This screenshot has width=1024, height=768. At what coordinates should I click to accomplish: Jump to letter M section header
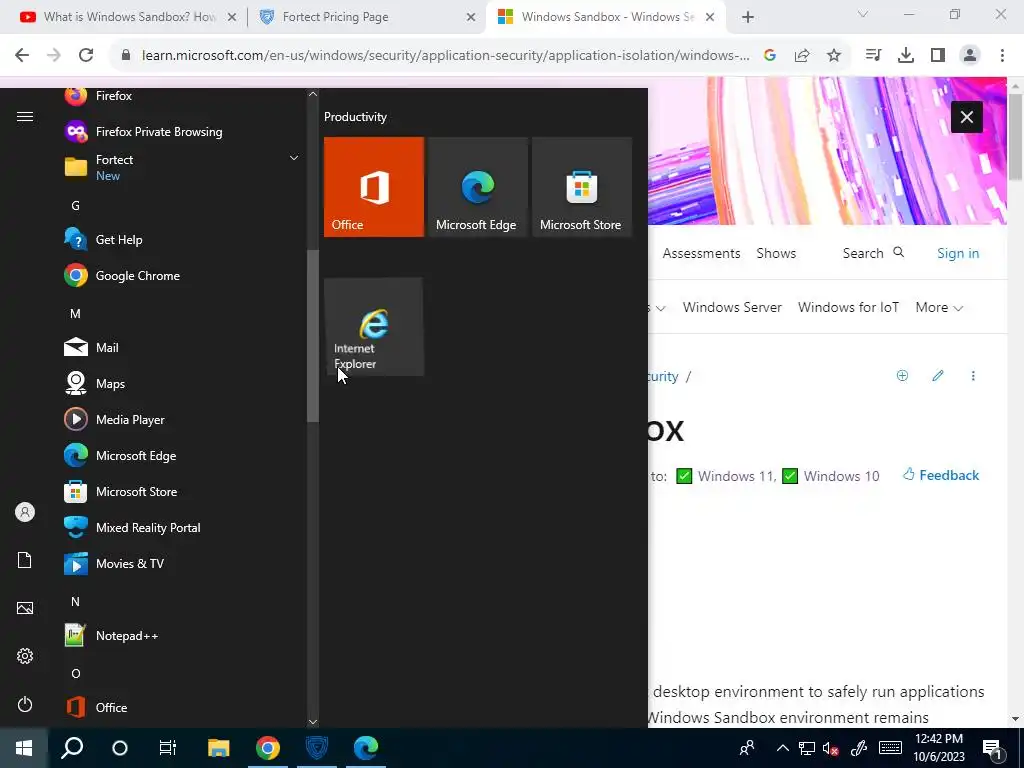pyautogui.click(x=76, y=313)
